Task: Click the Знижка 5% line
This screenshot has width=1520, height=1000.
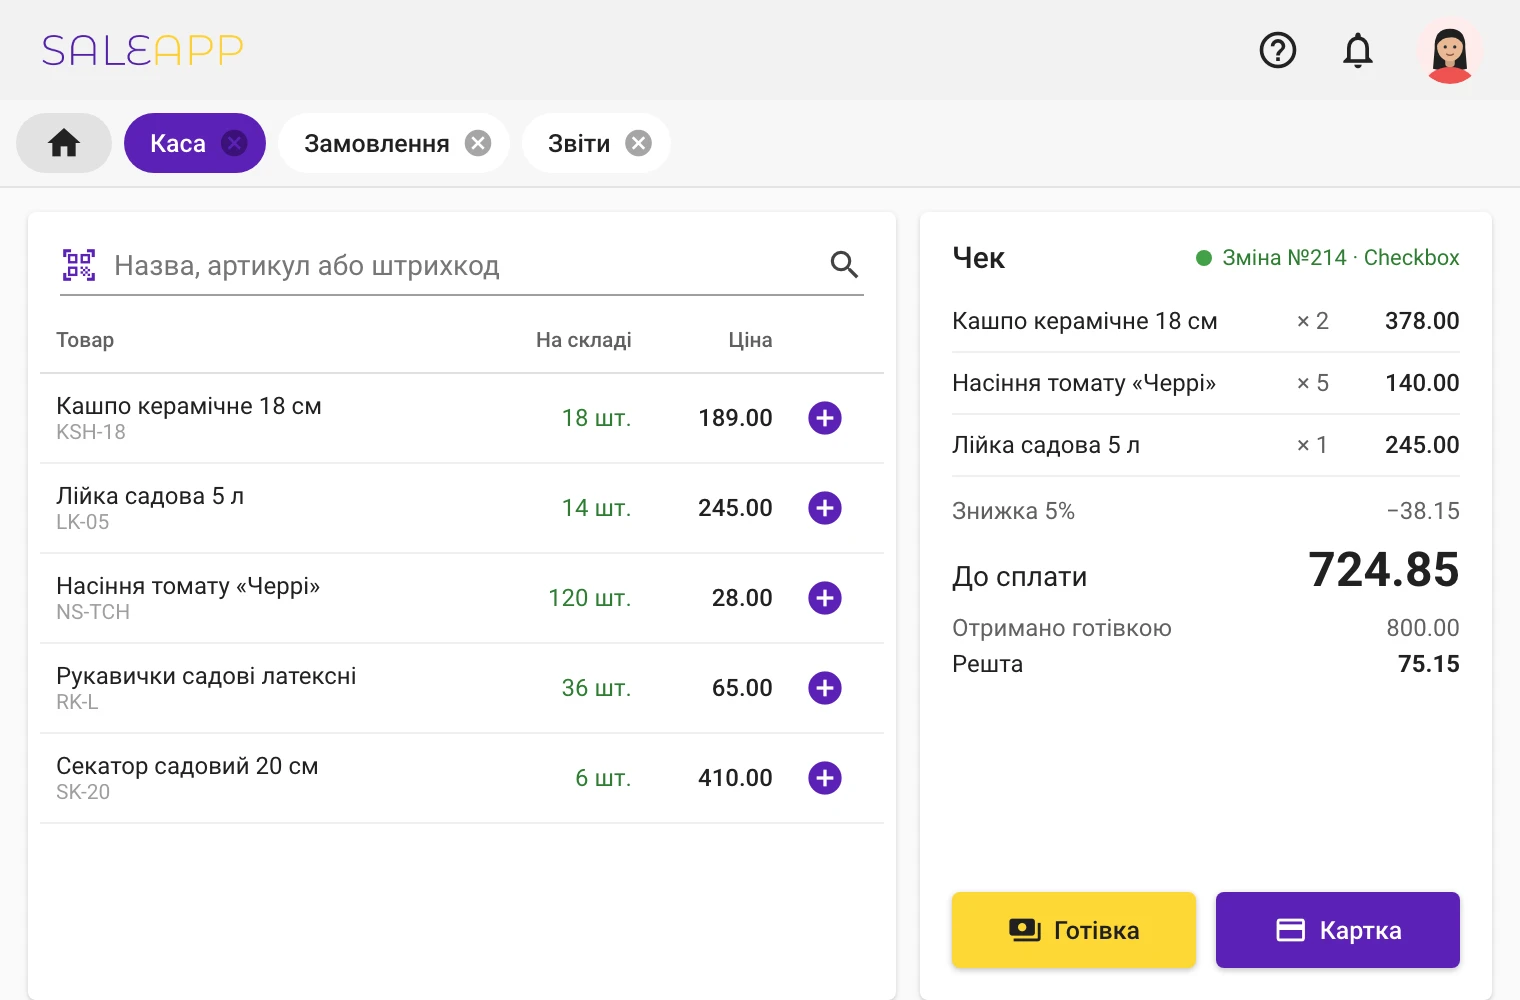Action: click(1206, 511)
